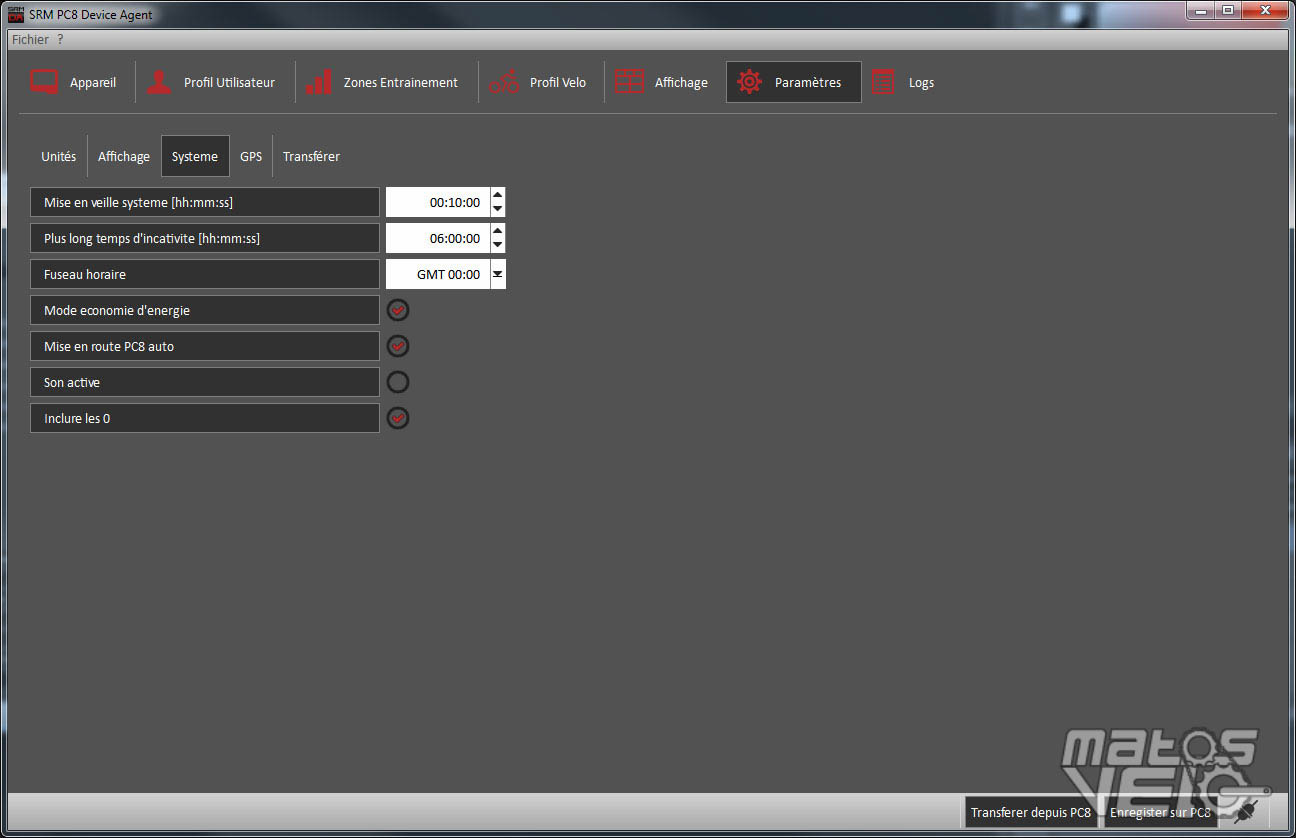
Task: Open the Profil Utilisateur section
Action: point(212,82)
